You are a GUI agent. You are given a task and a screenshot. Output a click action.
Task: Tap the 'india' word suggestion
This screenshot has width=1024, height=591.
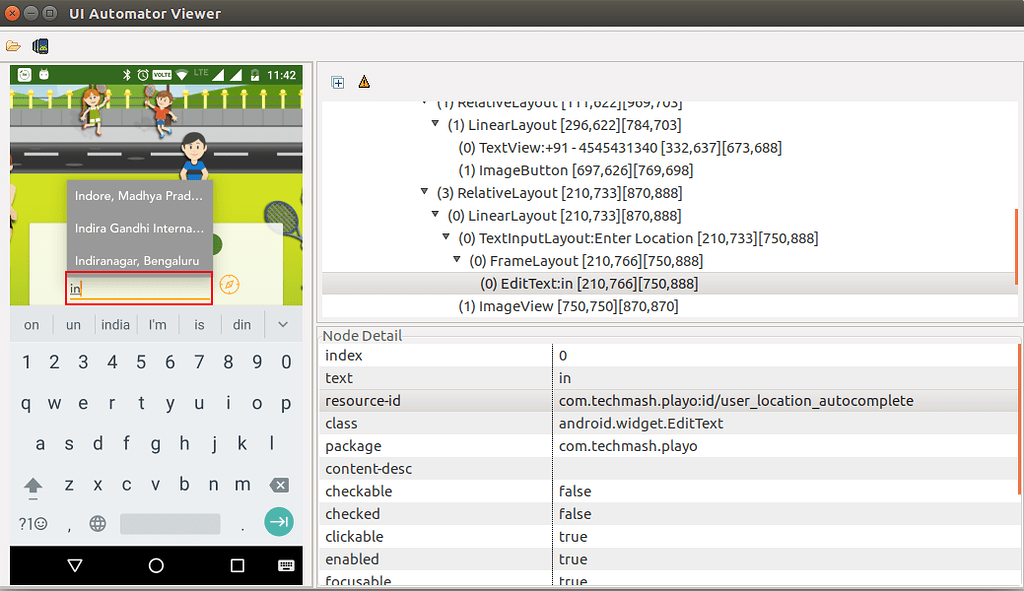(x=116, y=325)
